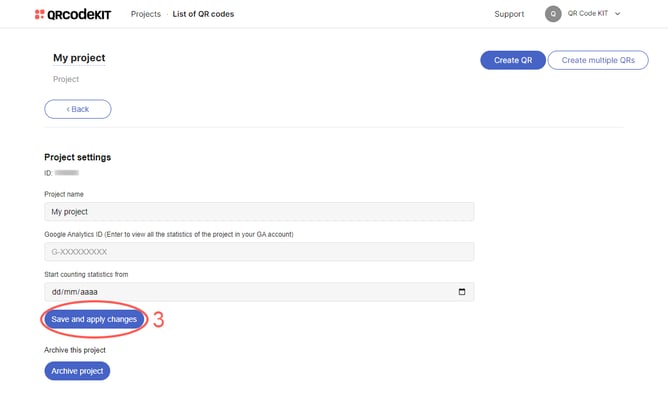Viewport: 668px width, 401px height.
Task: Go back with the Back button
Action: point(78,109)
